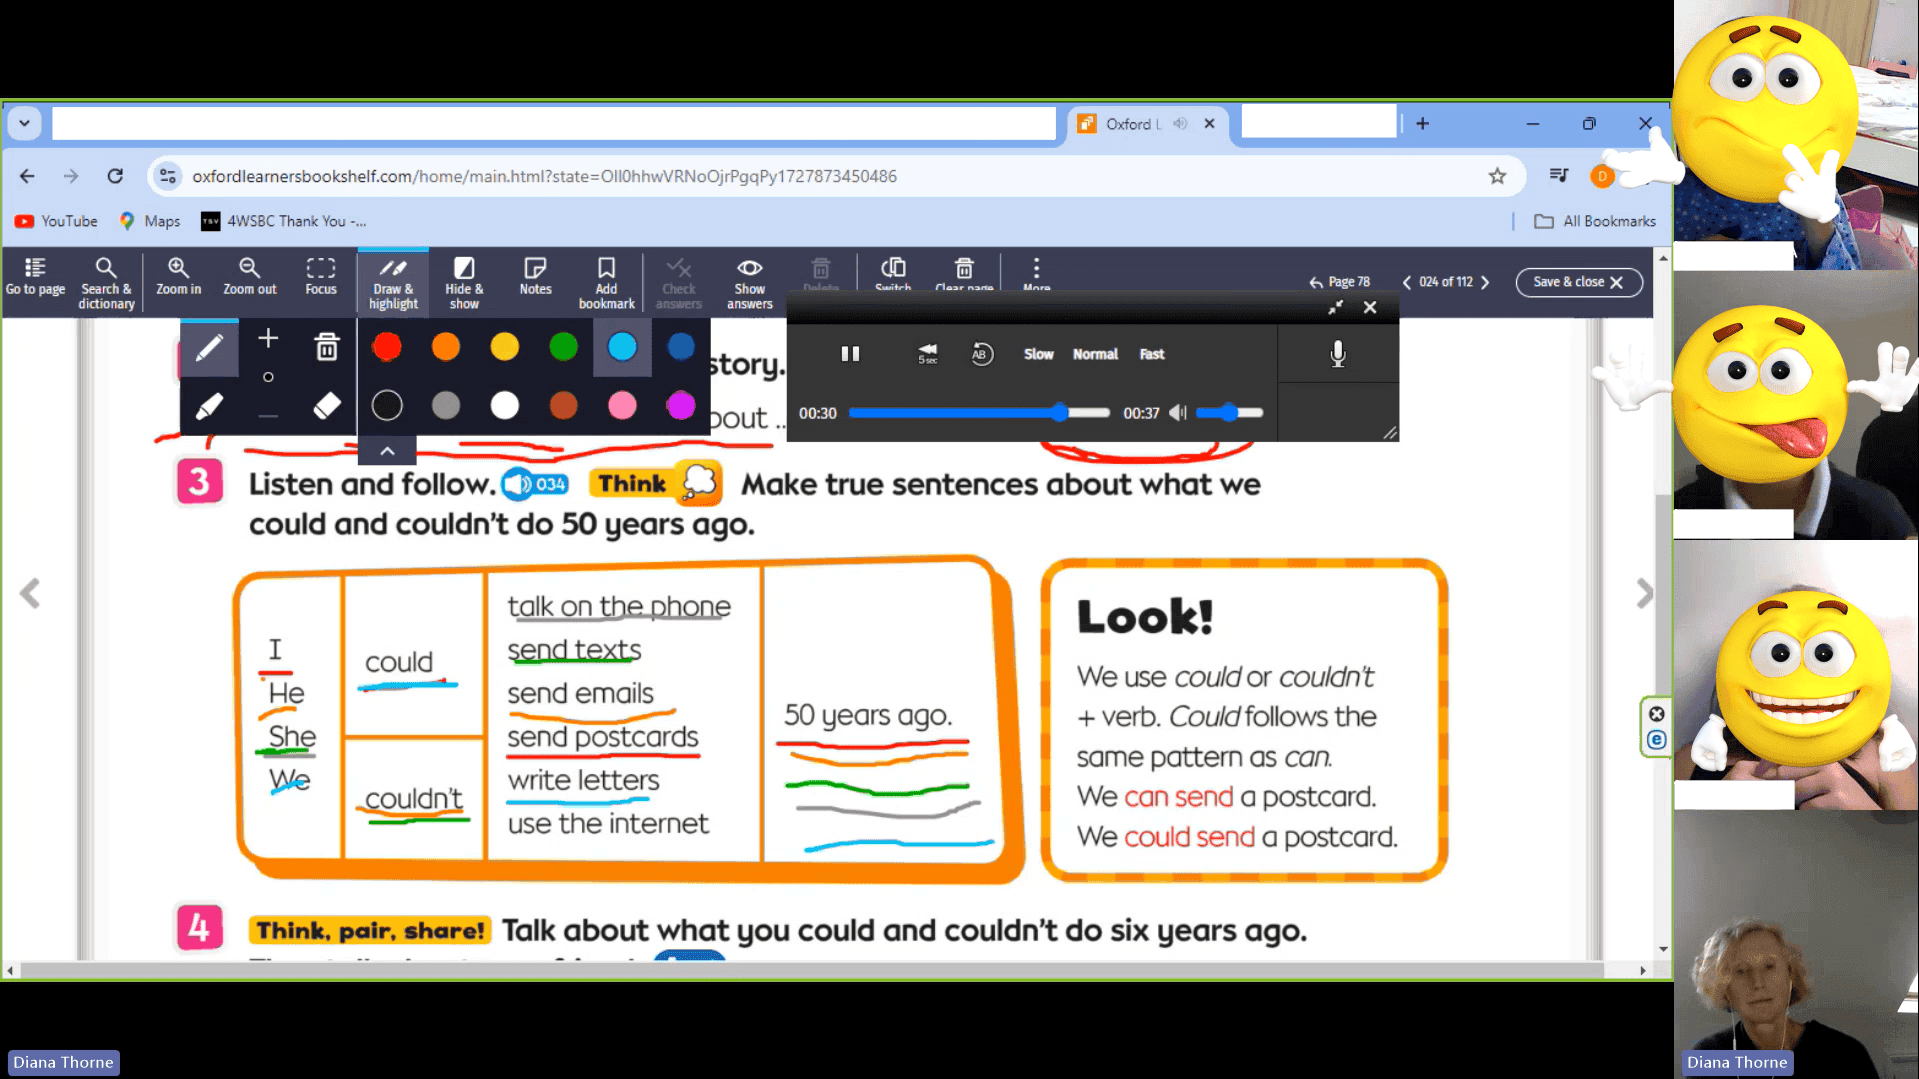Set audio speed to Fast

(1152, 354)
